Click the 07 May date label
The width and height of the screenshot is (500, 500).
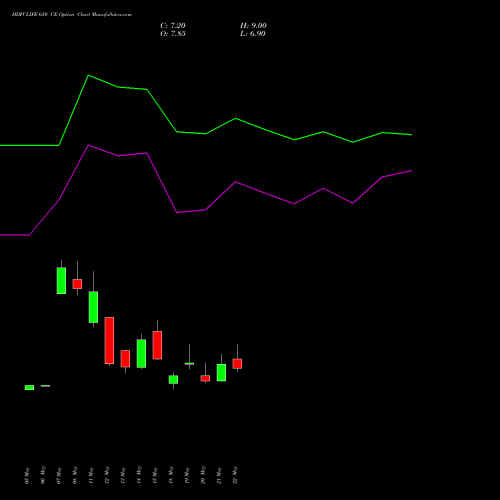pyautogui.click(x=59, y=475)
